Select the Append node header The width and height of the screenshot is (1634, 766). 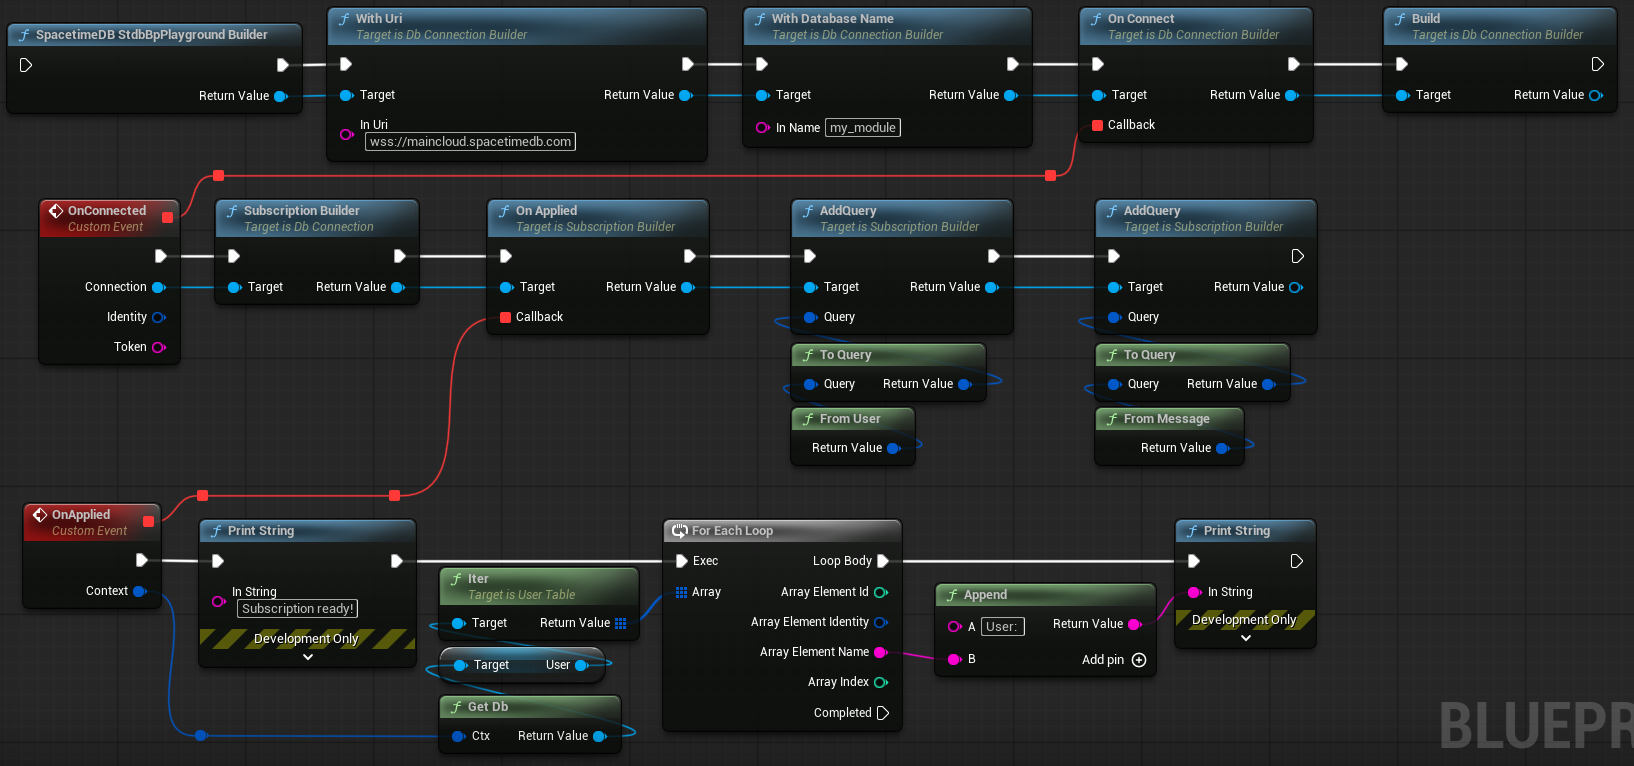pyautogui.click(x=1045, y=595)
